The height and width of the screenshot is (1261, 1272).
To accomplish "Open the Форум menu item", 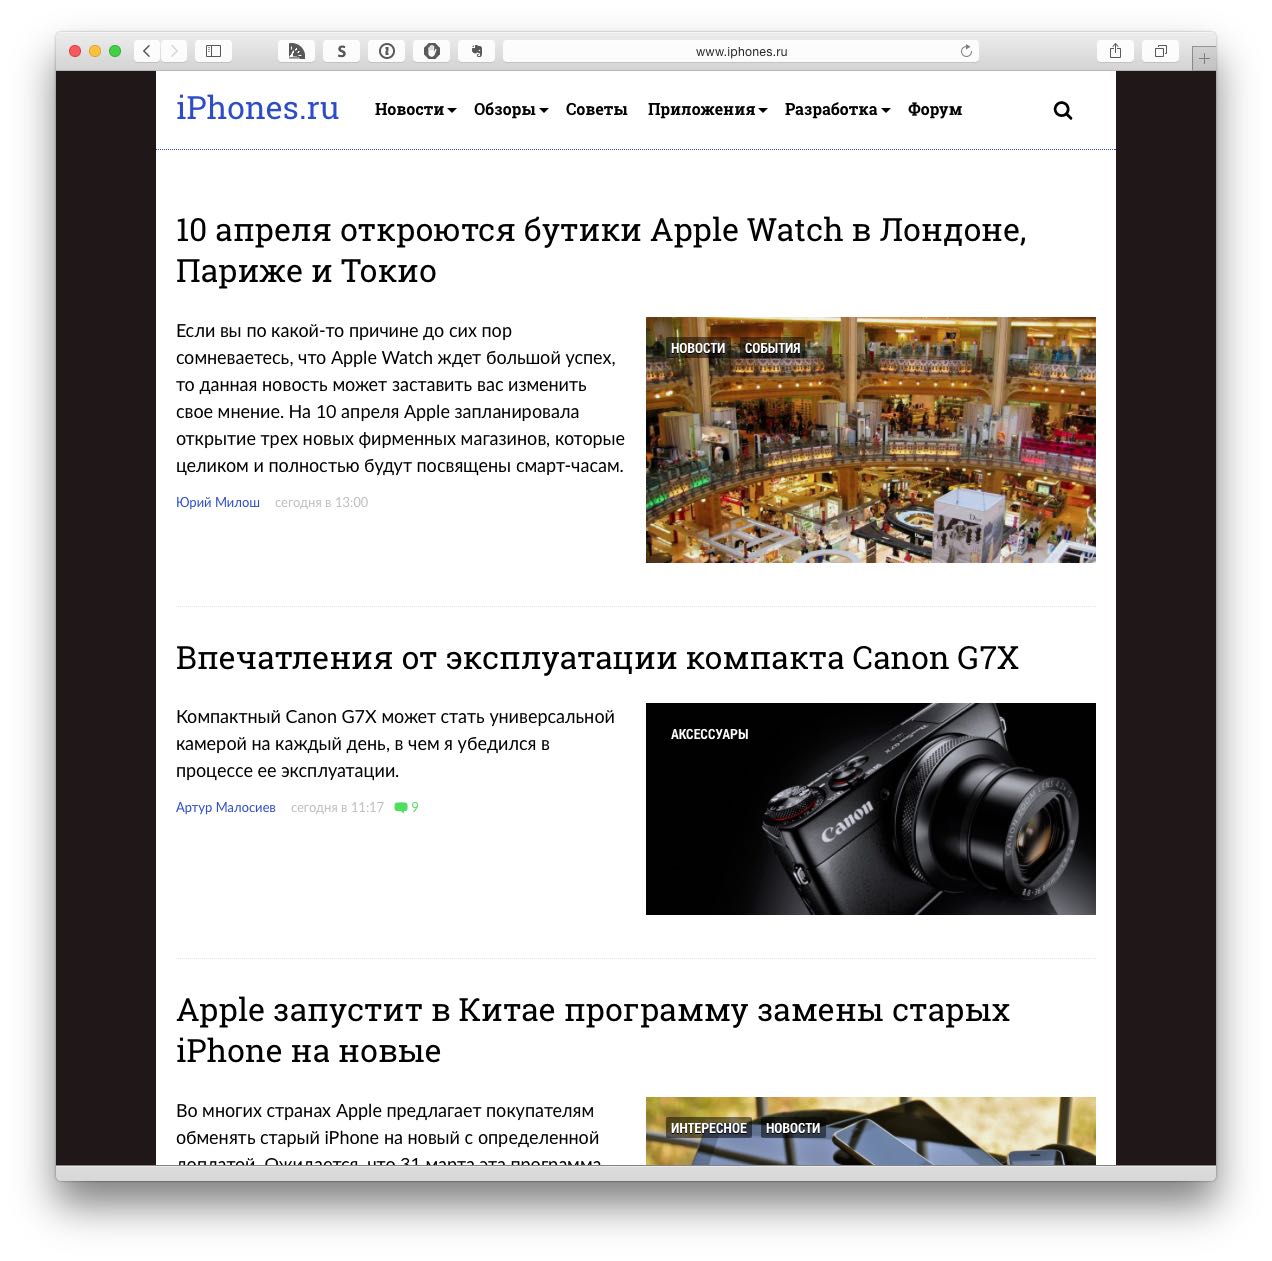I will (x=935, y=110).
